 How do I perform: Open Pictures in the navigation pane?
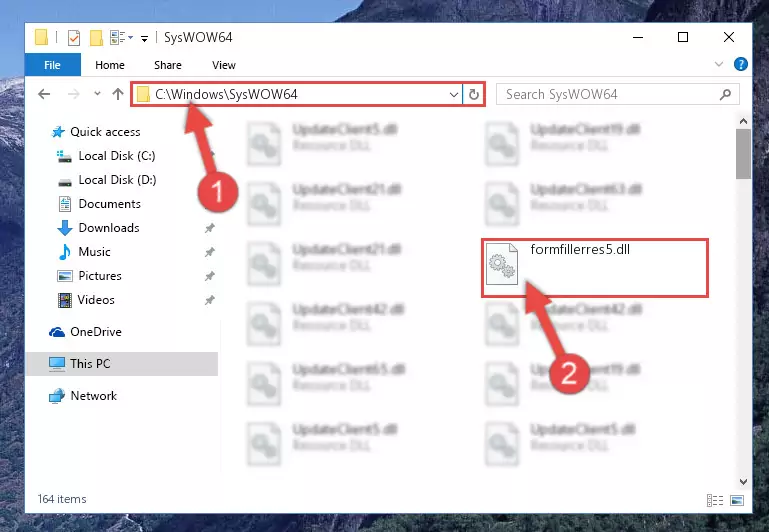[x=100, y=276]
